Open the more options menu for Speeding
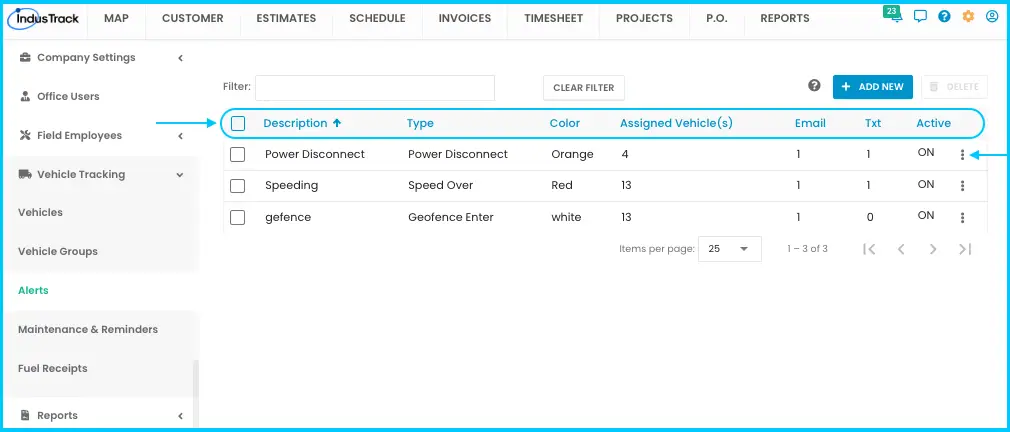Screen dimensions: 1010x432 click(962, 185)
